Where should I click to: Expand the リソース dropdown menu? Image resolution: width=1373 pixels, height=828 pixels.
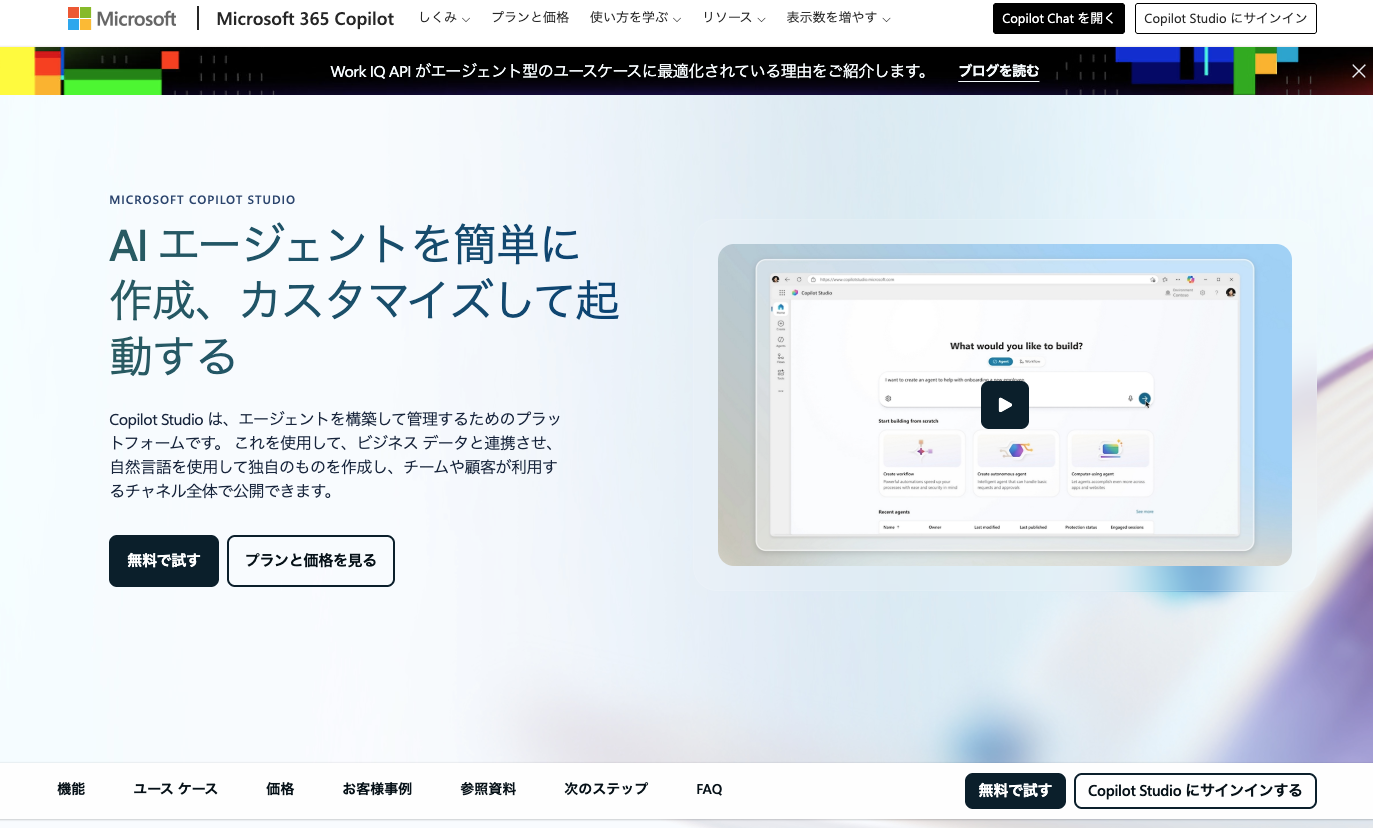click(733, 18)
